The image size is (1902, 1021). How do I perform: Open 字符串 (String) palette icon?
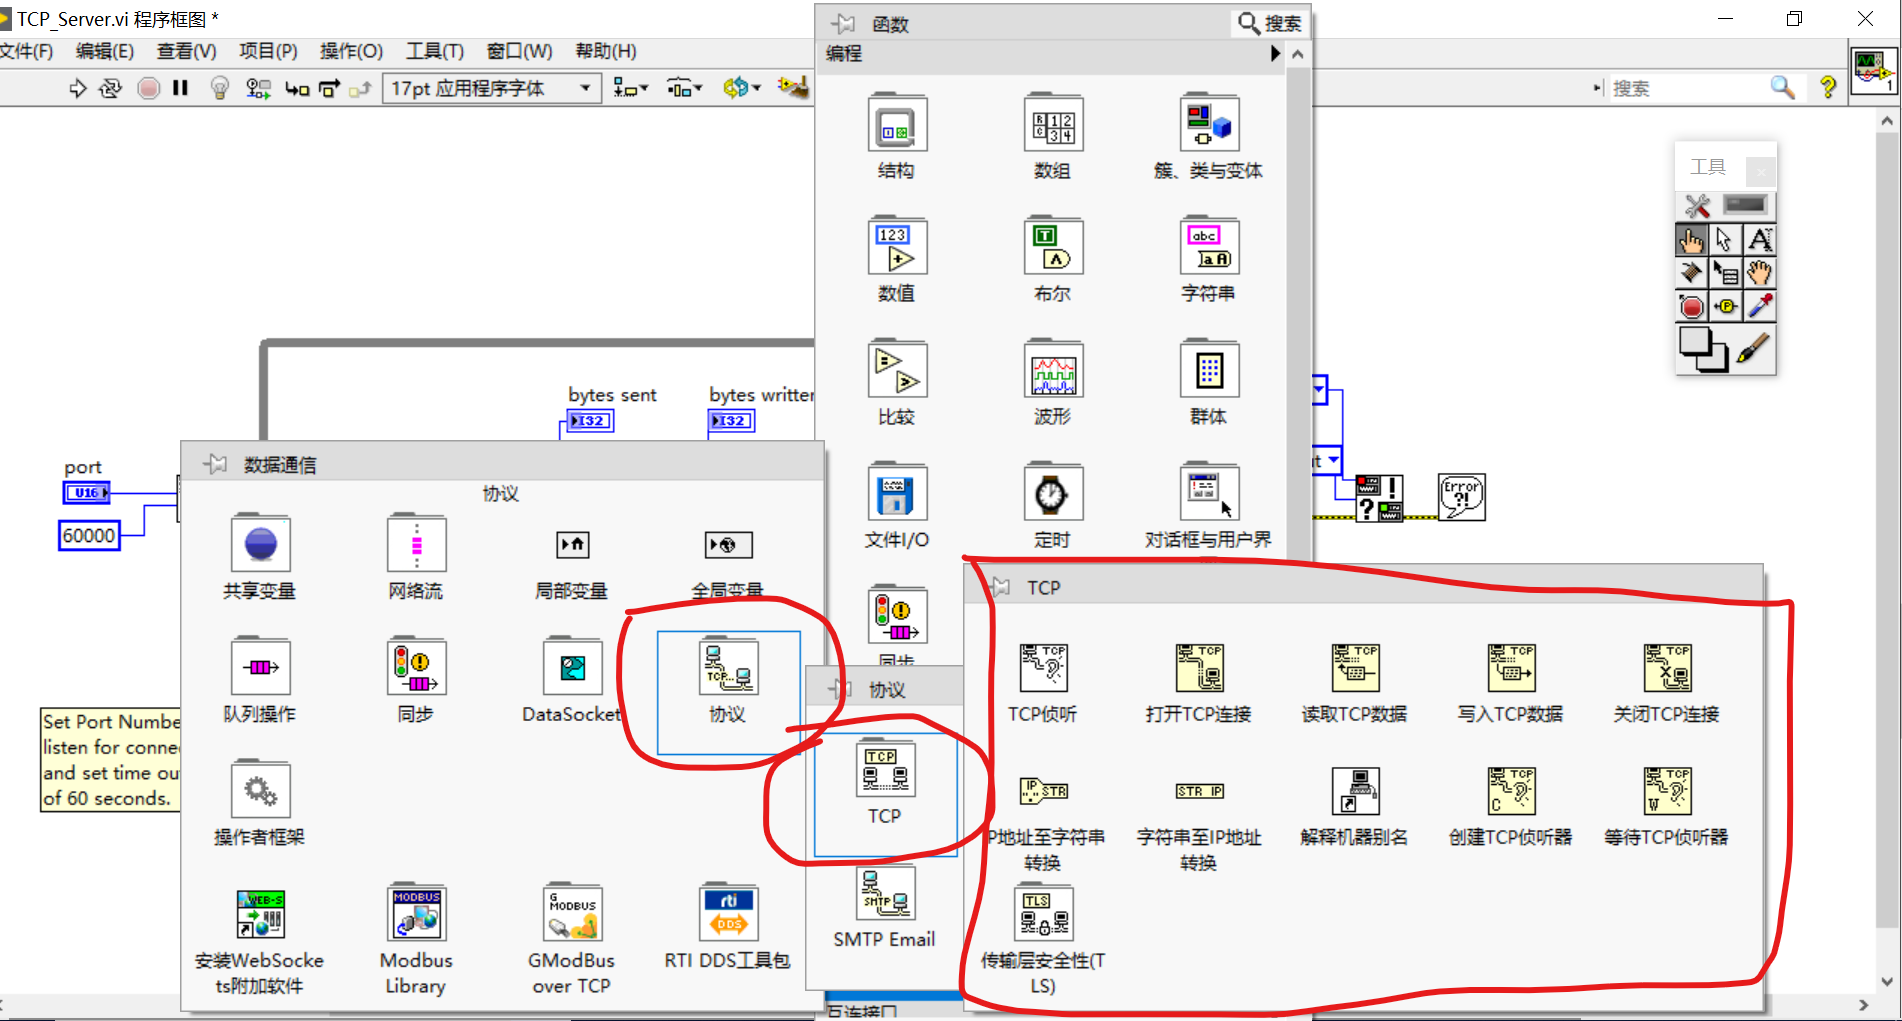pos(1208,247)
